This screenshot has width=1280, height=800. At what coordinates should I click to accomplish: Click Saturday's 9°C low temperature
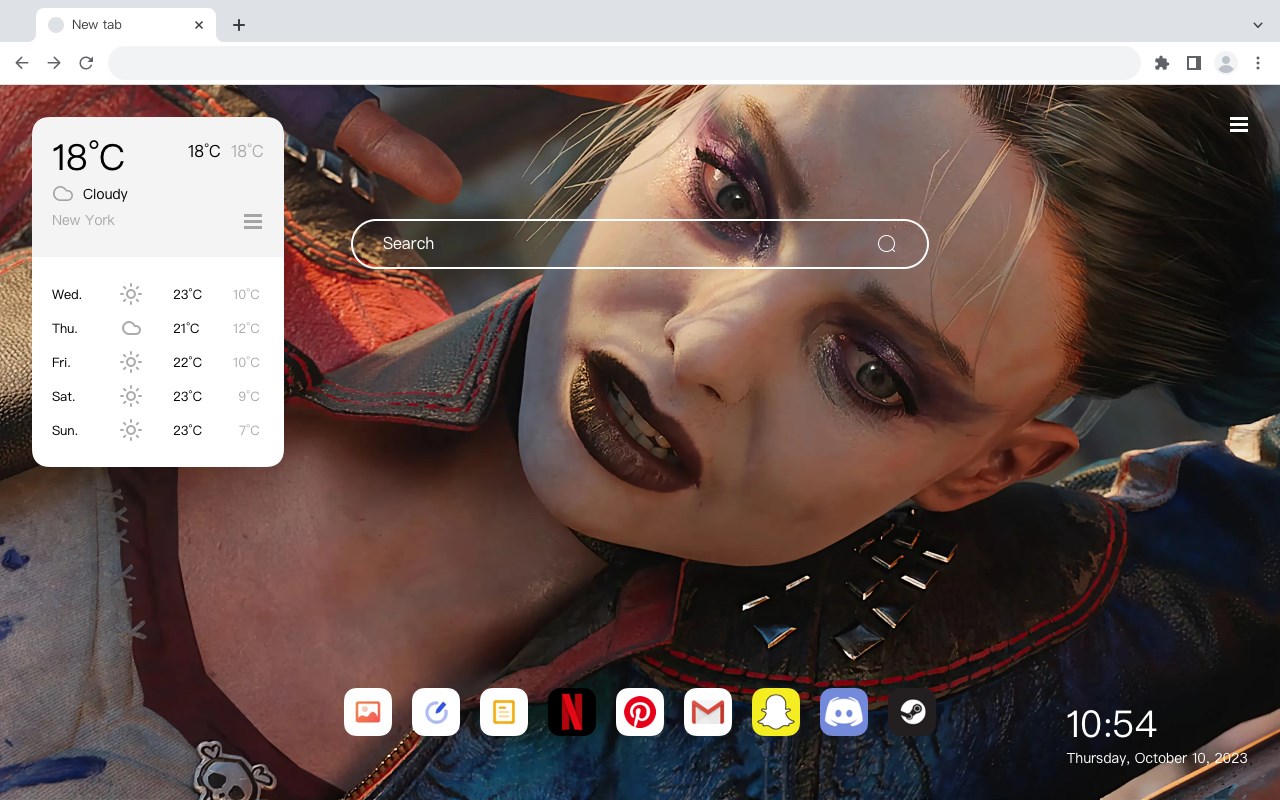pos(249,396)
